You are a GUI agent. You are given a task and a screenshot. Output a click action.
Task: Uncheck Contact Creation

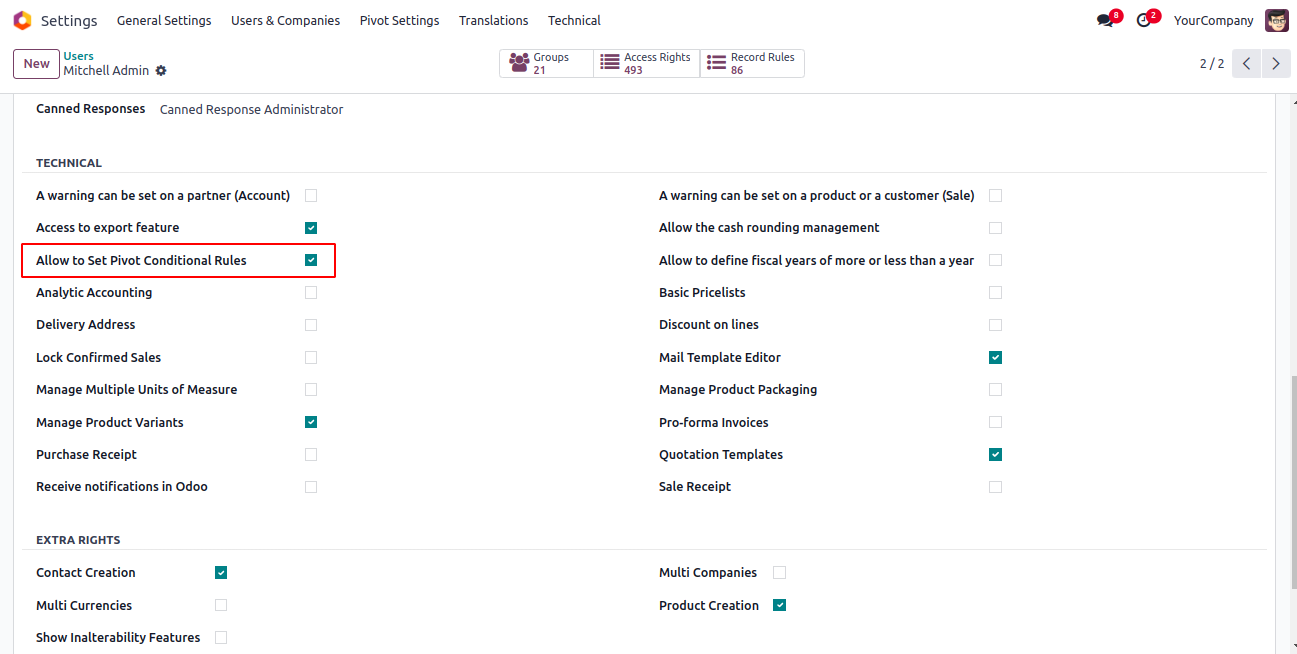[x=221, y=573]
